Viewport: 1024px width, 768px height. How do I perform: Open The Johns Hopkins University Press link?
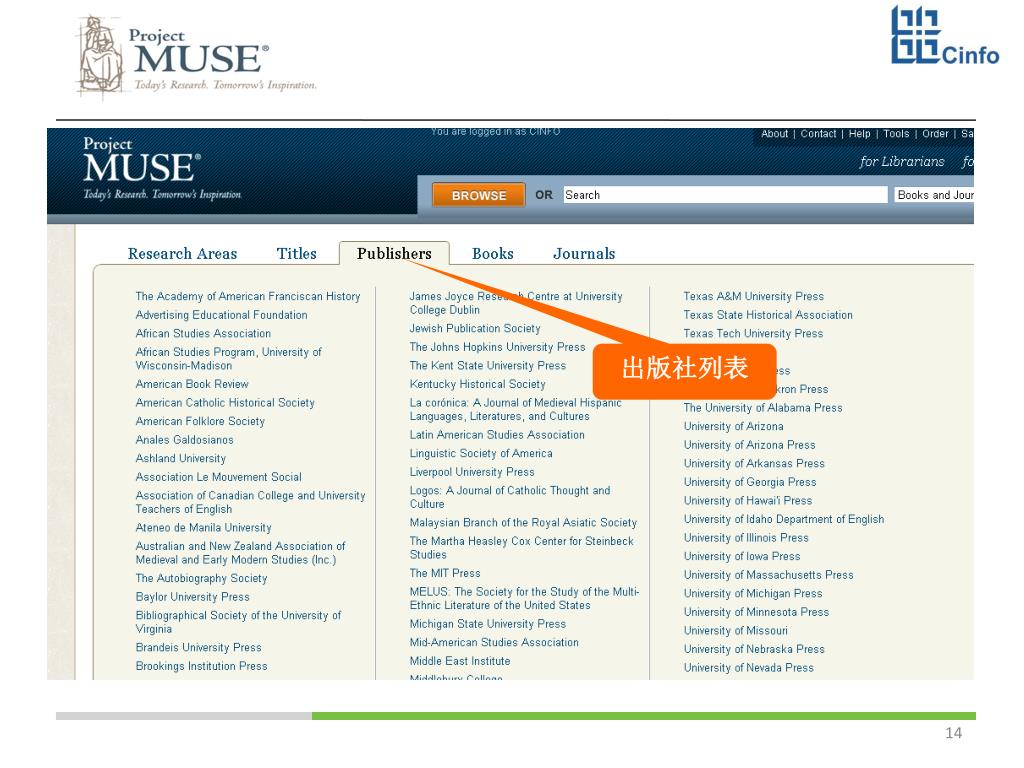497,347
